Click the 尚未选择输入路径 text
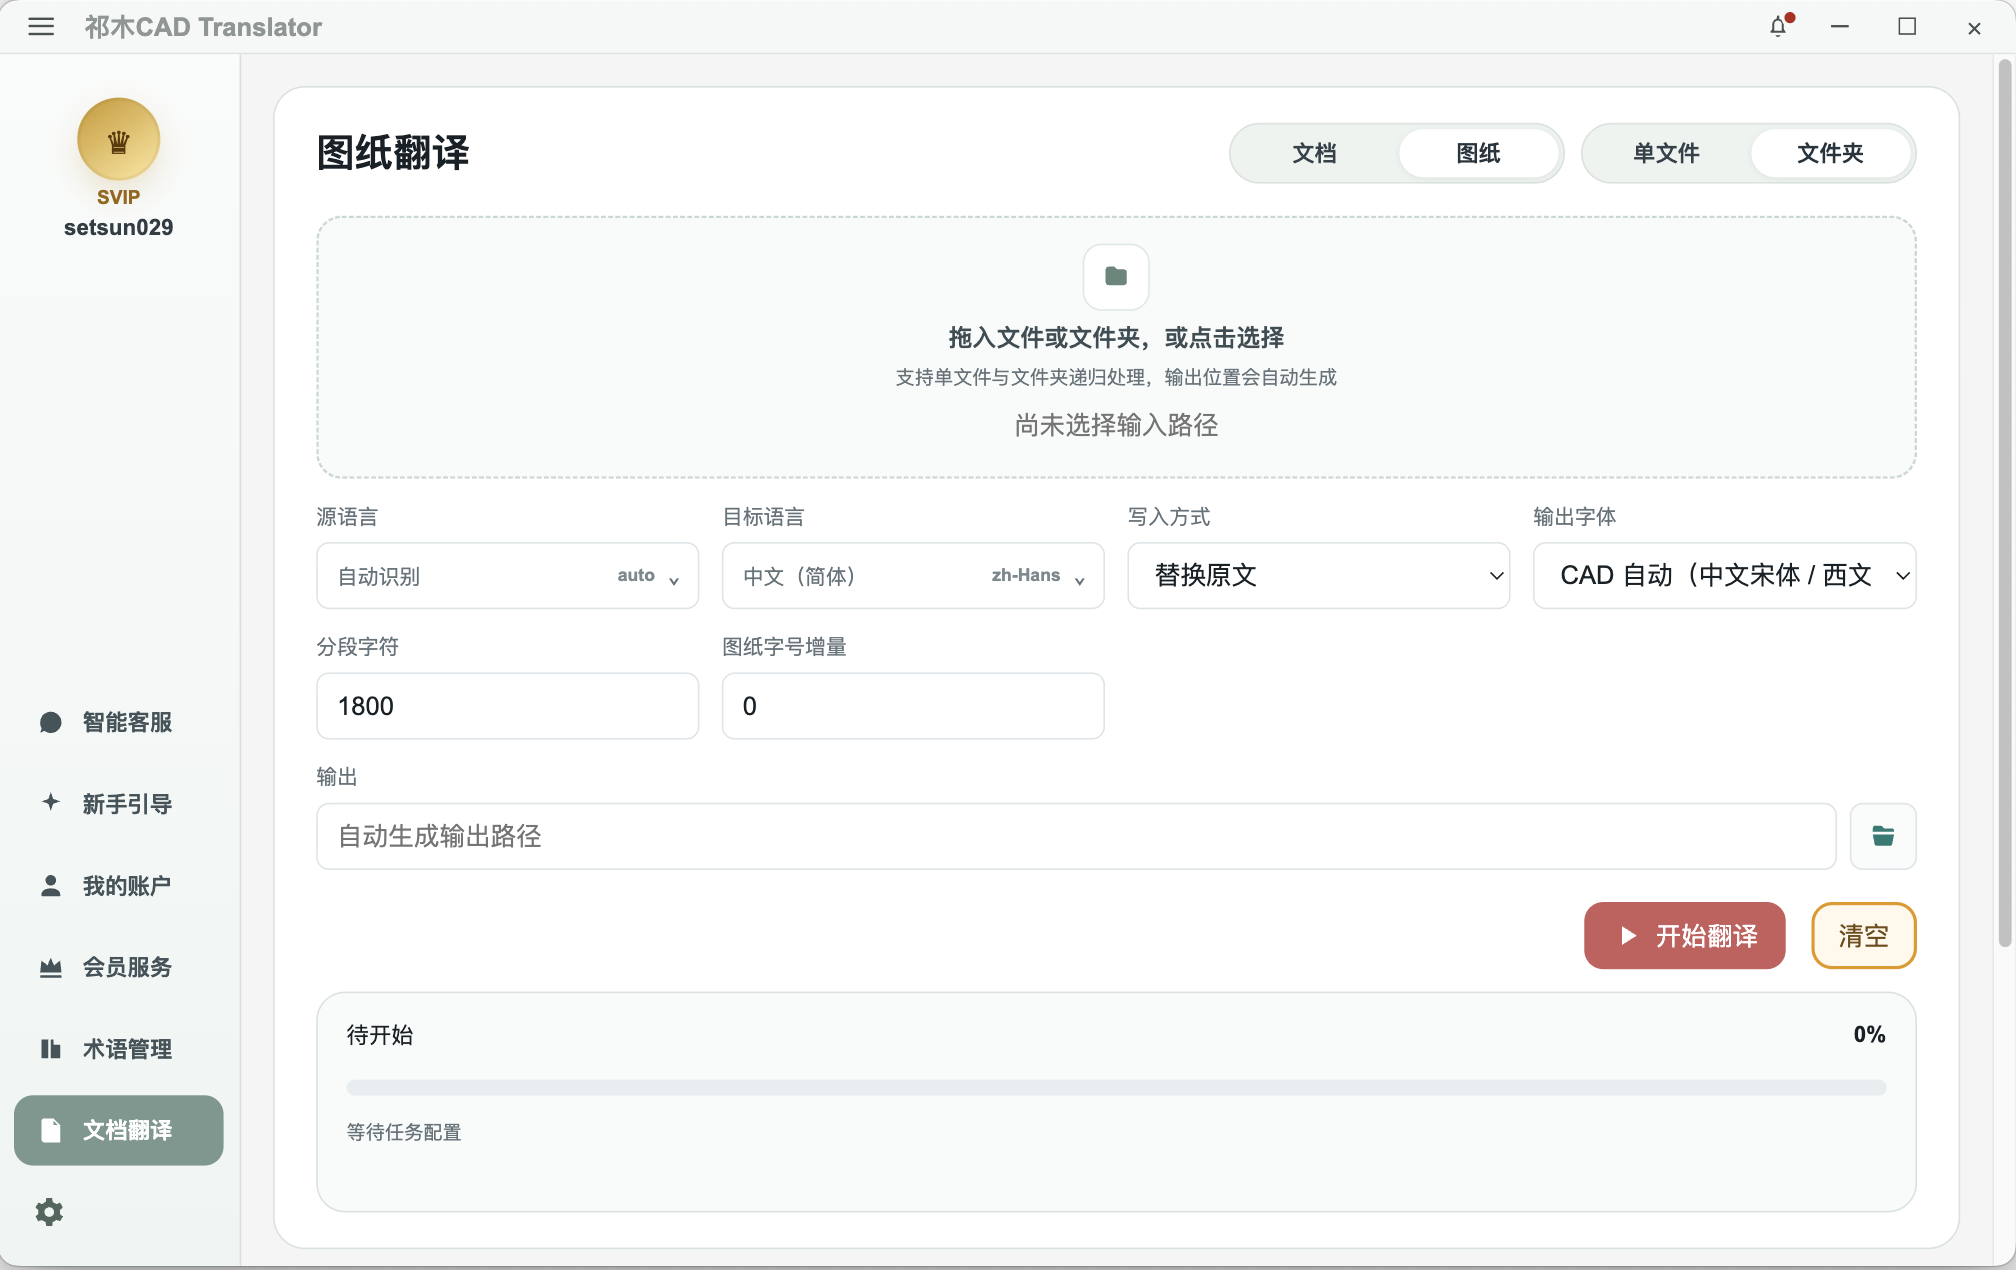The height and width of the screenshot is (1270, 2016). coord(1116,426)
